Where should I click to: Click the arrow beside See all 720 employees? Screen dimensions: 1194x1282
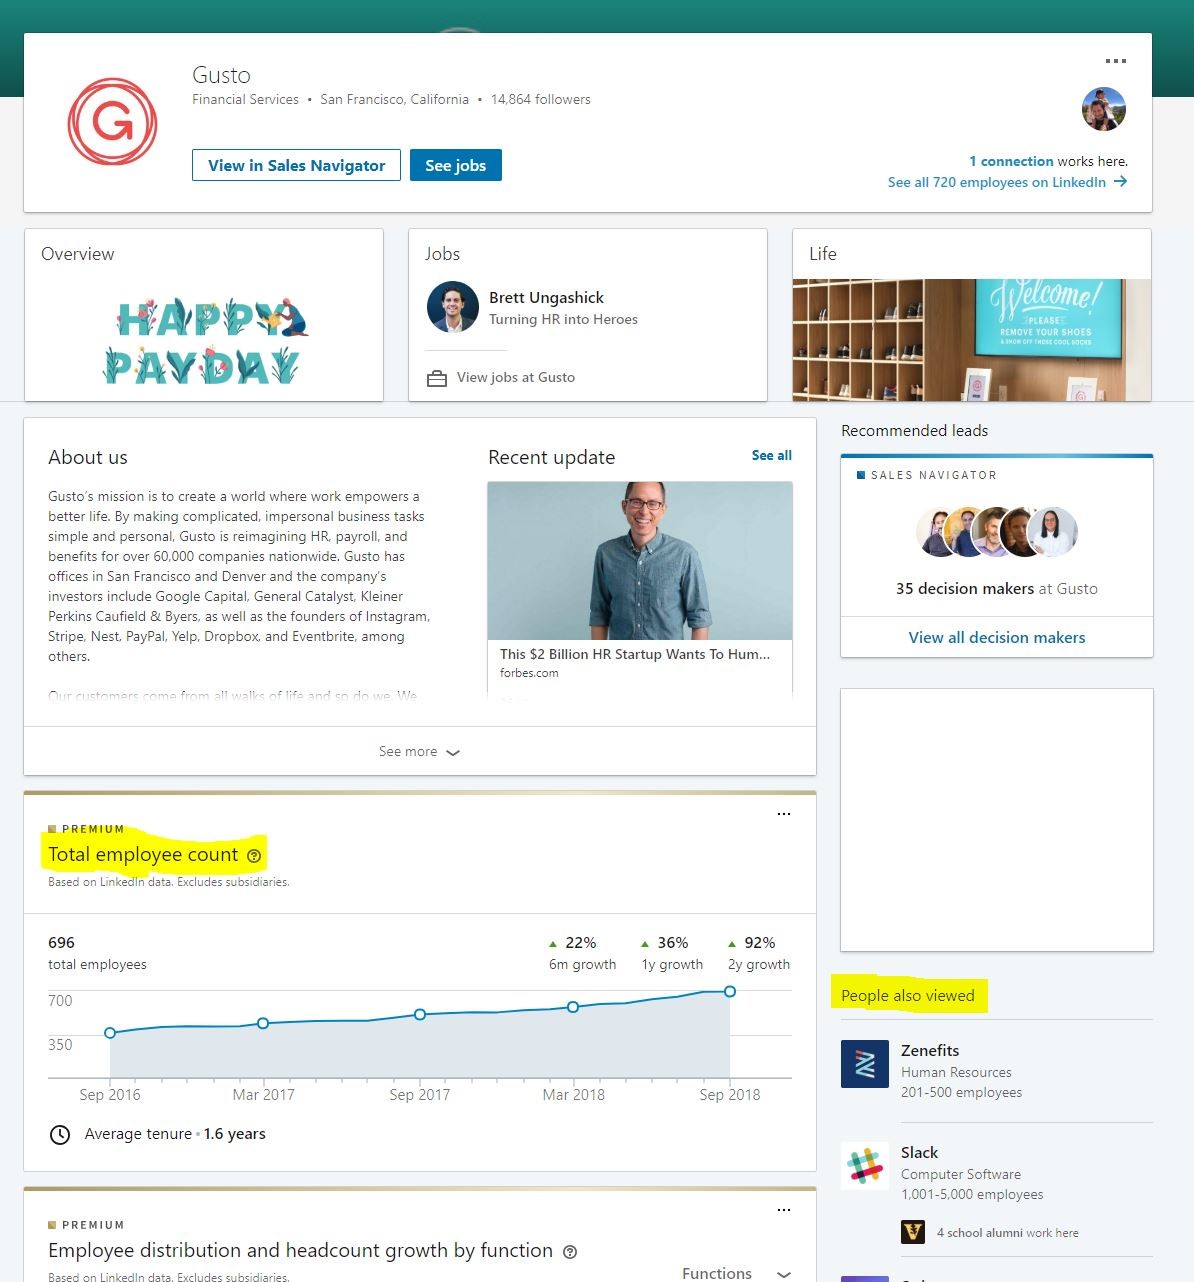point(1120,182)
